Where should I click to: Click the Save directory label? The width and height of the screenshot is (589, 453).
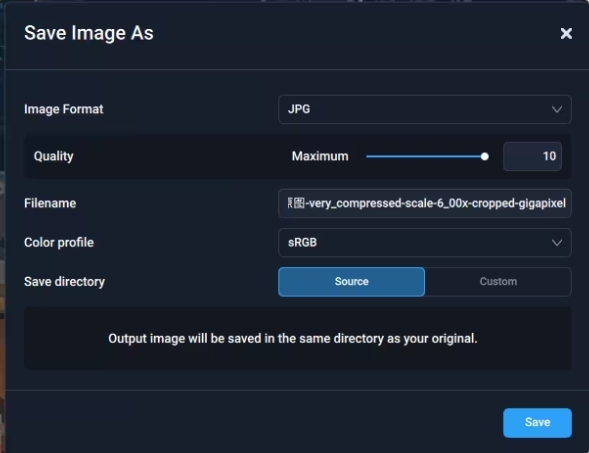64,282
